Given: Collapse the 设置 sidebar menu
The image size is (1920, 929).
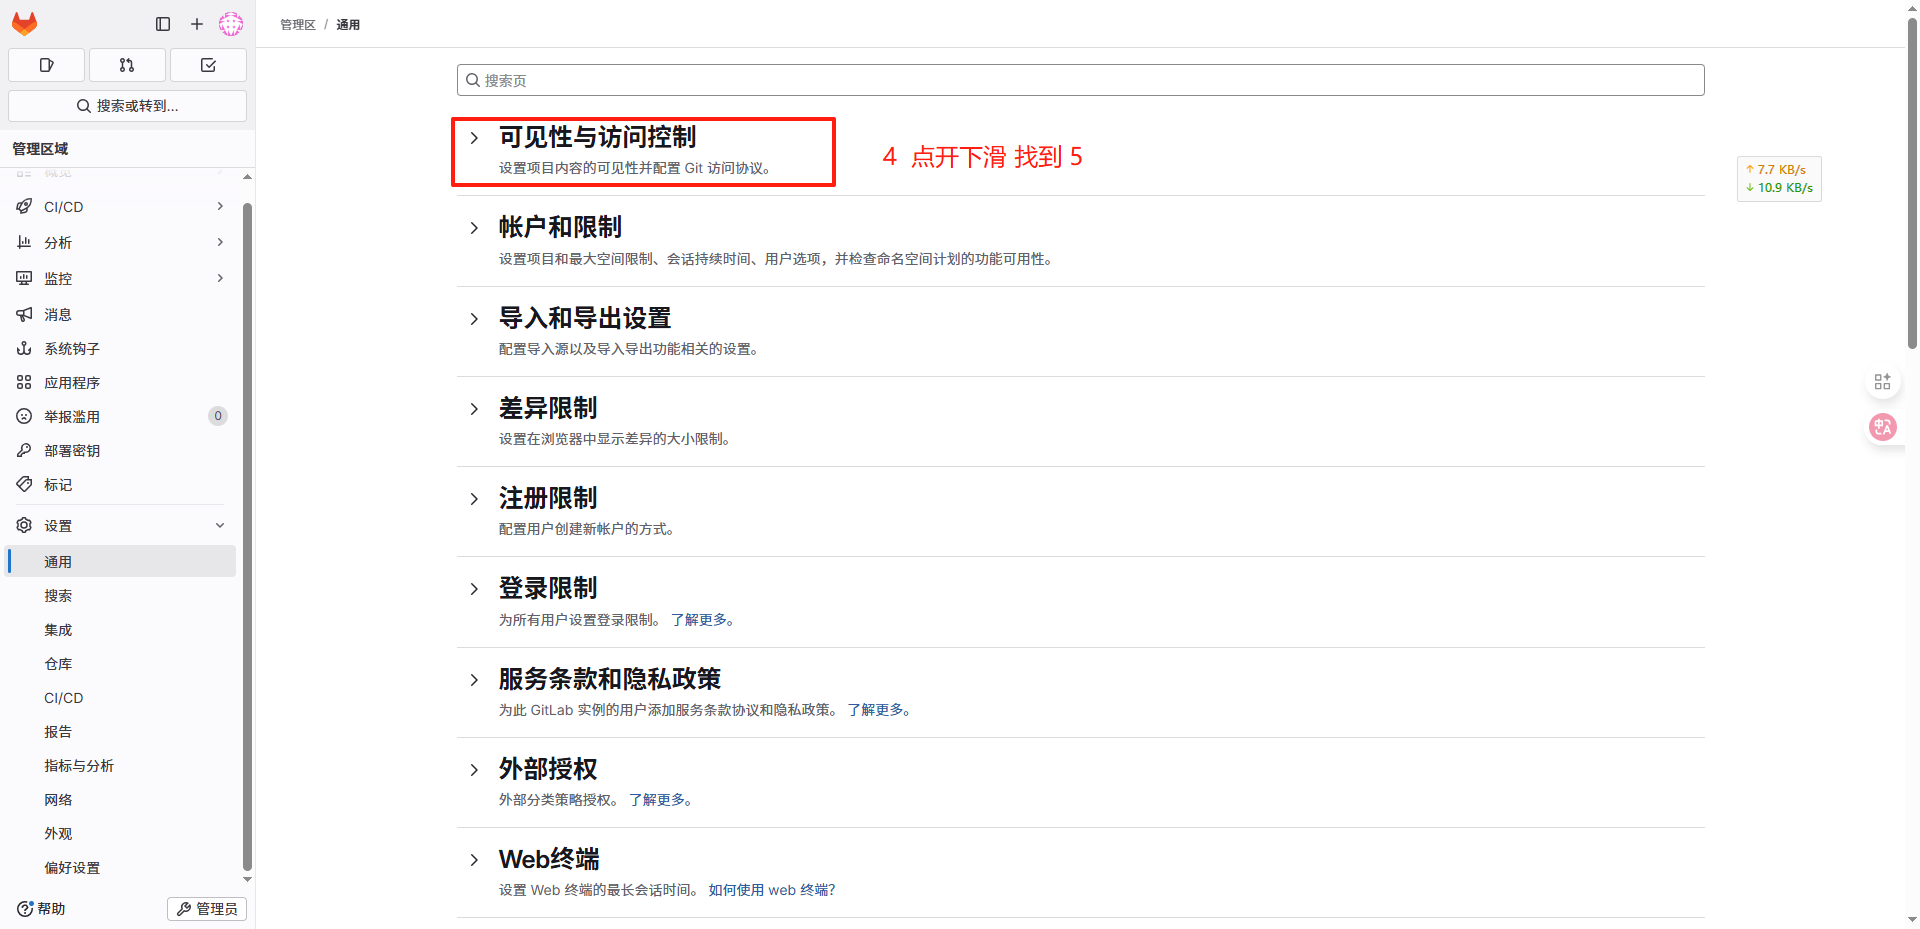Looking at the screenshot, I should (220, 525).
